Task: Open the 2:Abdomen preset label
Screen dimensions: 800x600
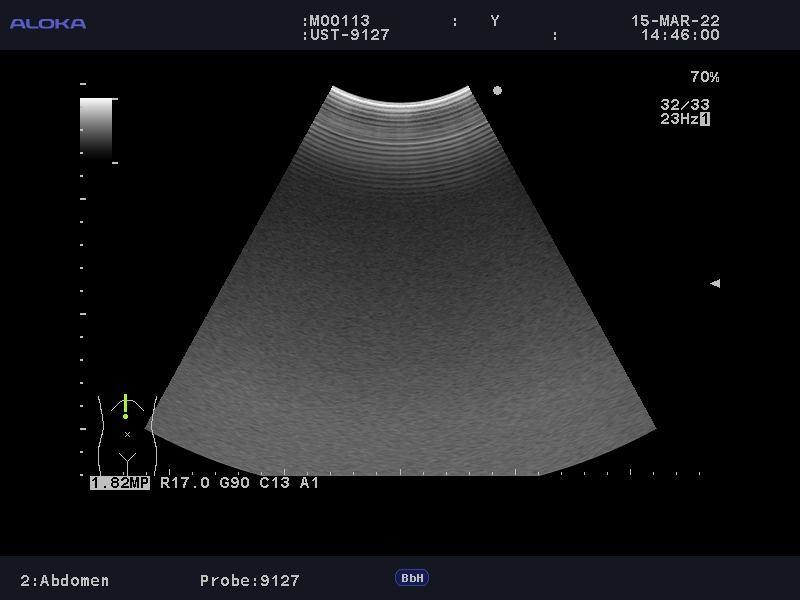Action: pyautogui.click(x=65, y=580)
